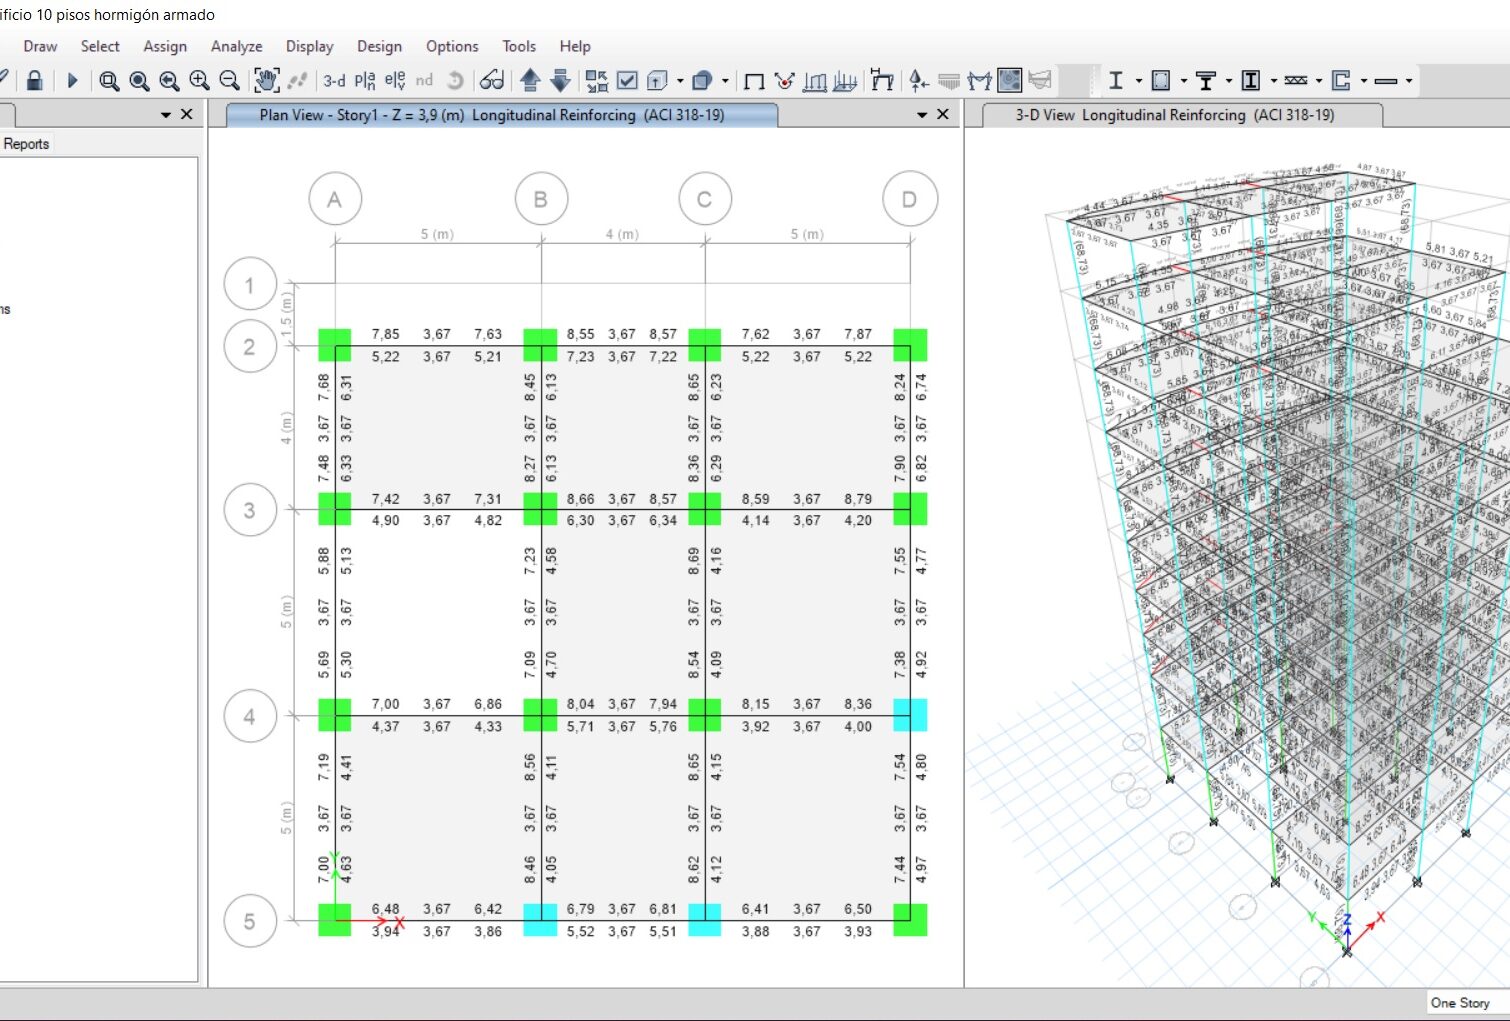Expand the Steel Frame Design dropdown arrow
This screenshot has height=1021, width=1510.
tap(1138, 81)
